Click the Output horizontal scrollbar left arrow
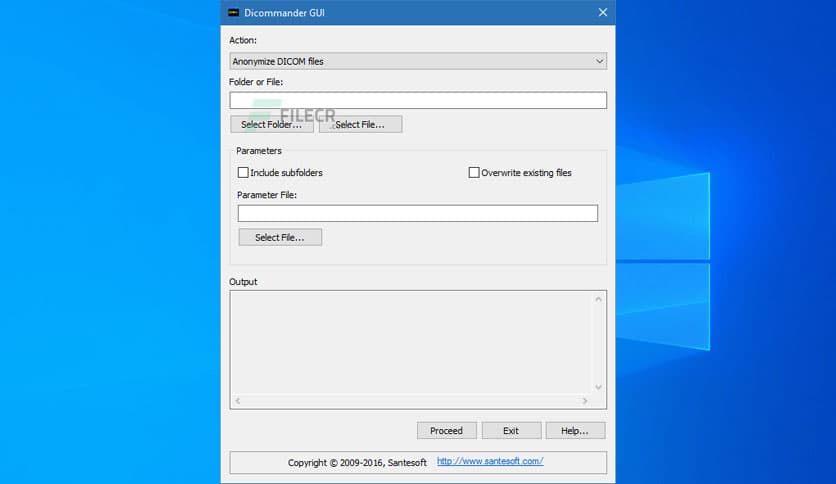 tap(238, 401)
